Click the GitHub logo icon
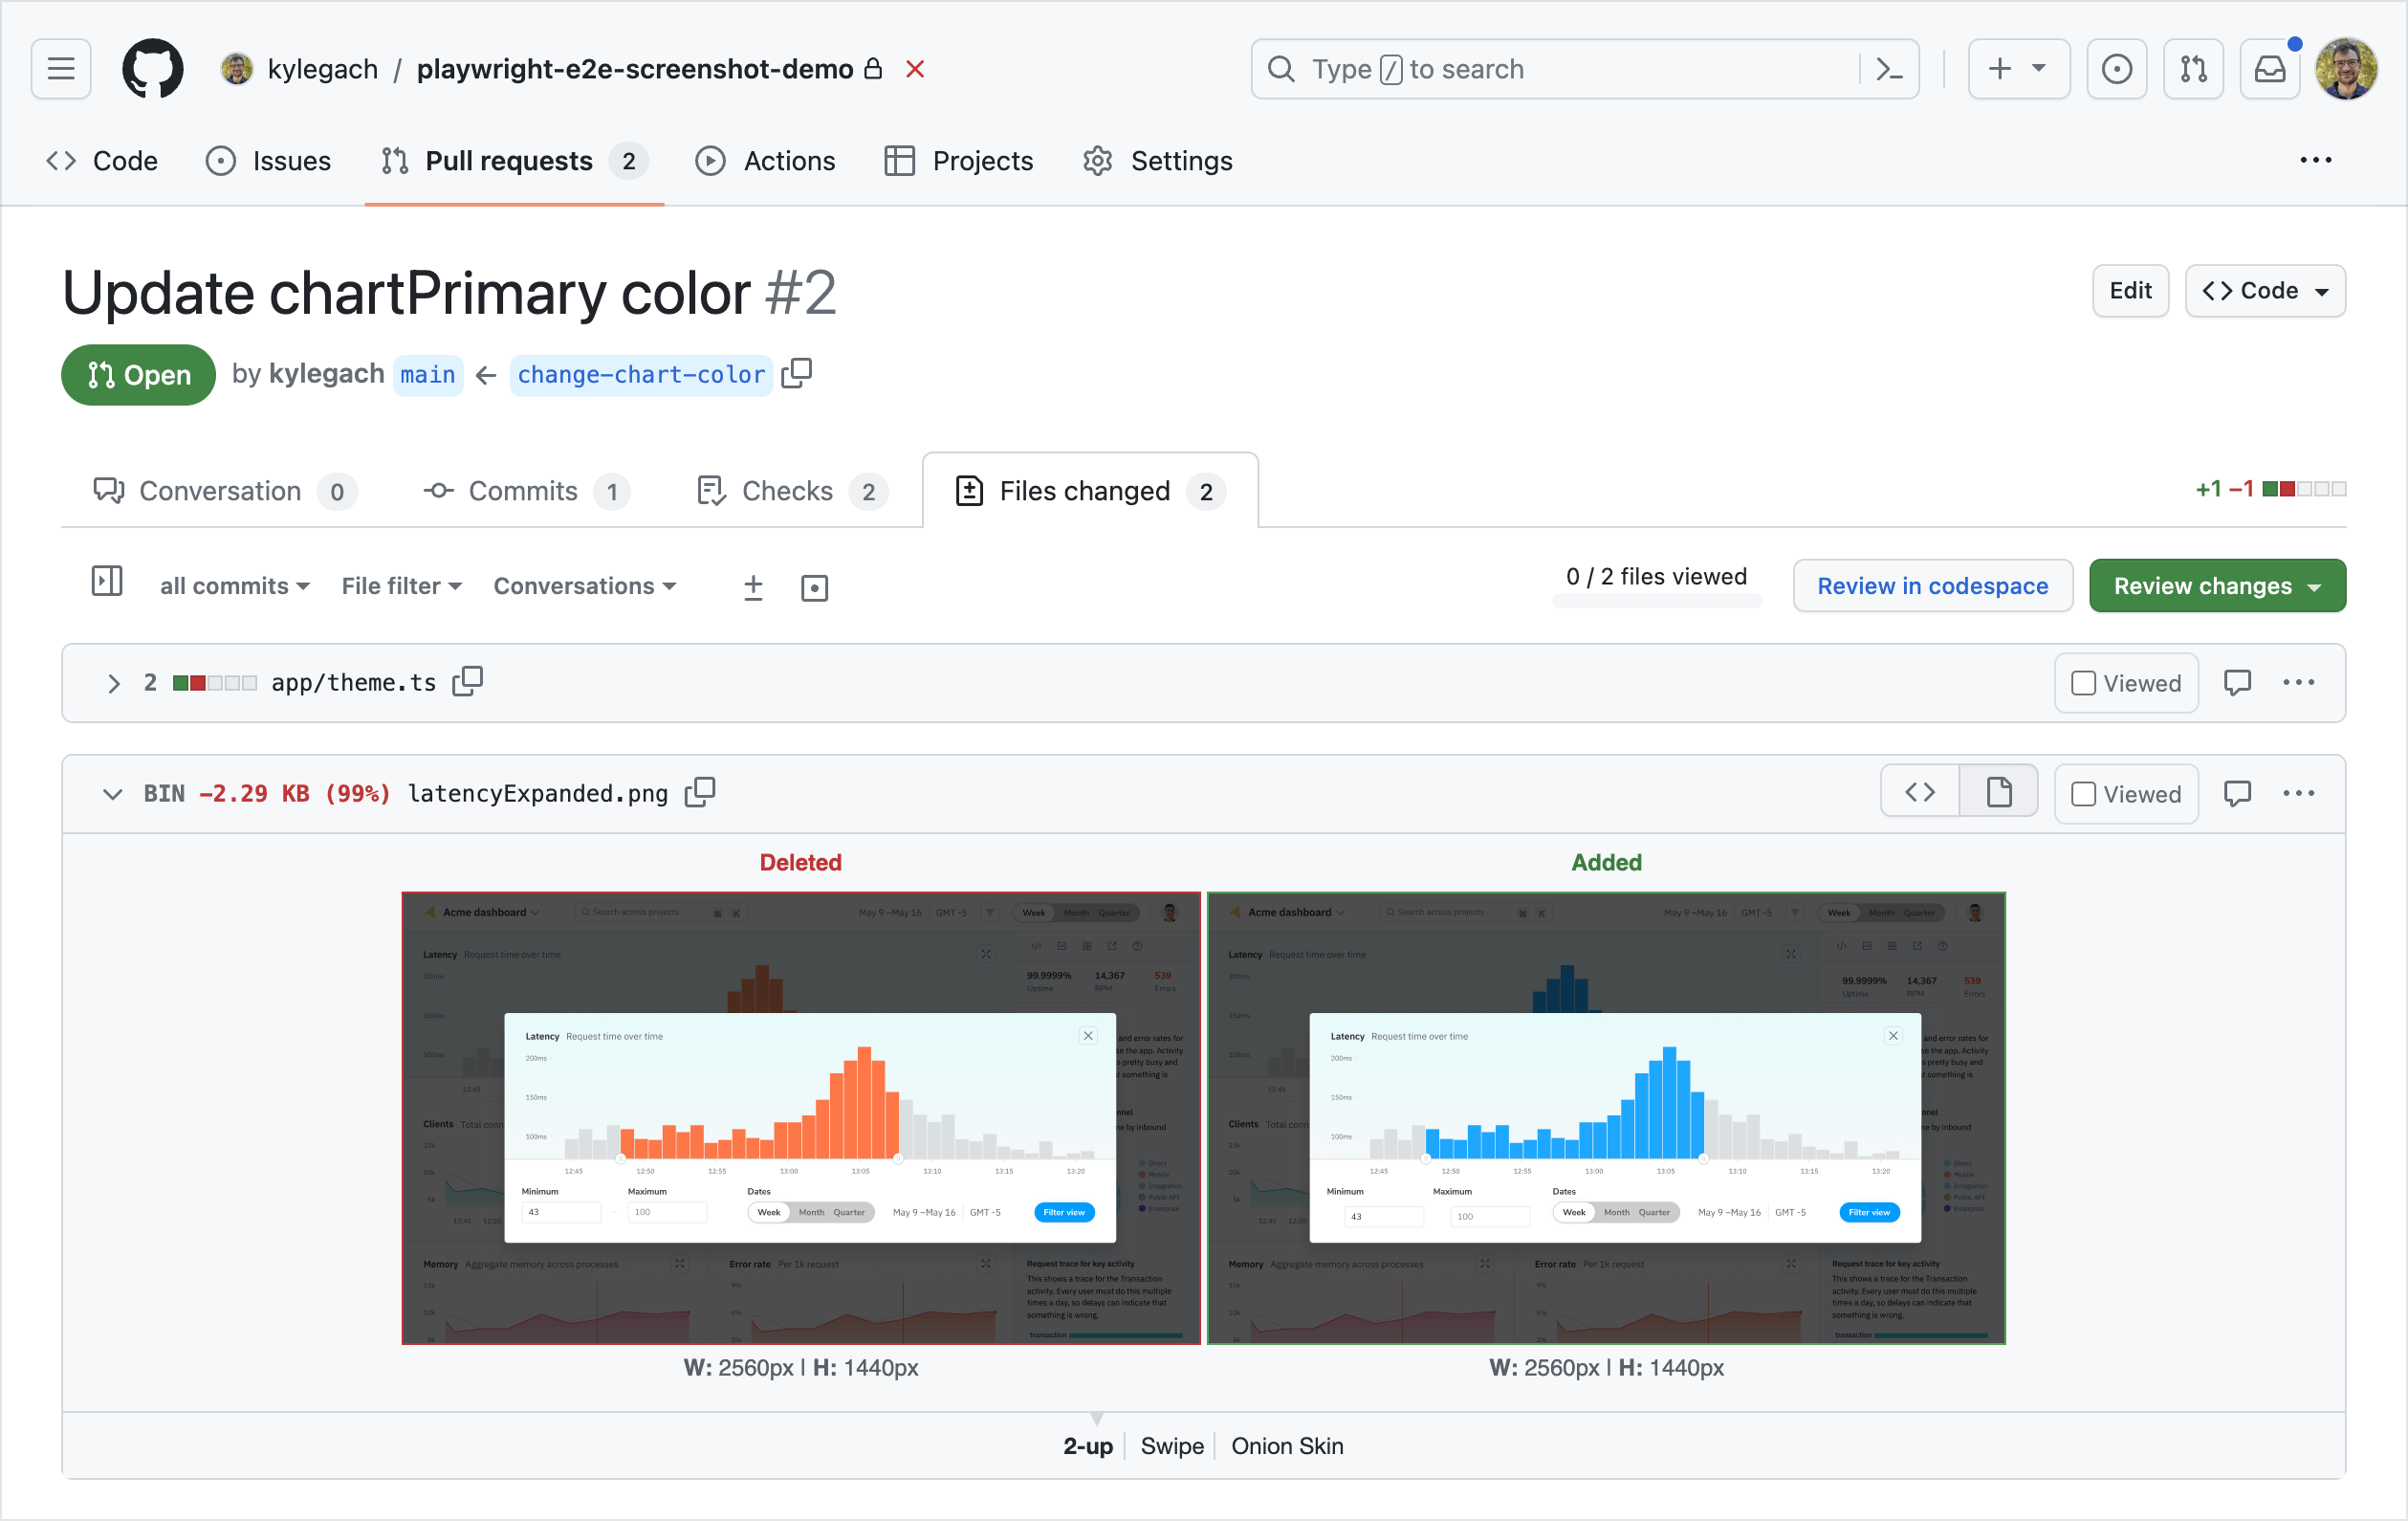Viewport: 2408px width, 1521px height. coord(152,69)
